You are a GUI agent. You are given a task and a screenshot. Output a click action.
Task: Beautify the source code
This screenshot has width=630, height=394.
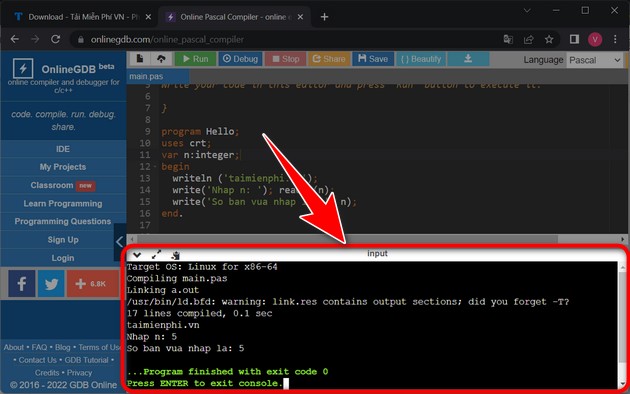(421, 59)
